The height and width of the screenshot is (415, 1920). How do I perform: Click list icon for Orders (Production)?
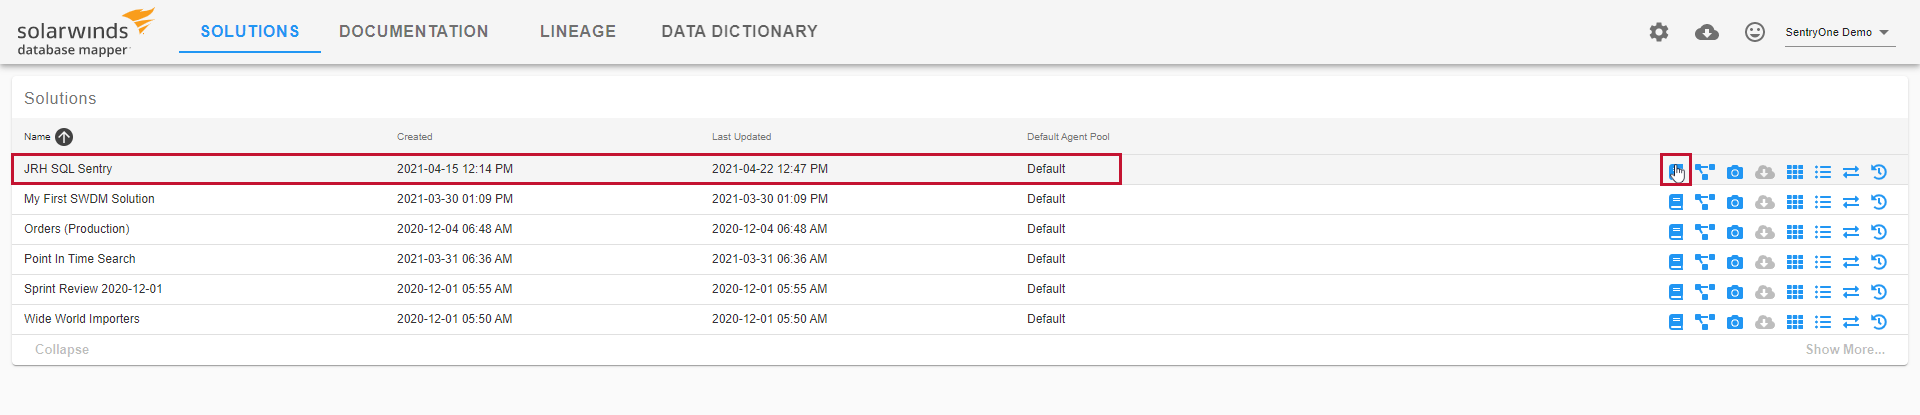click(x=1823, y=232)
